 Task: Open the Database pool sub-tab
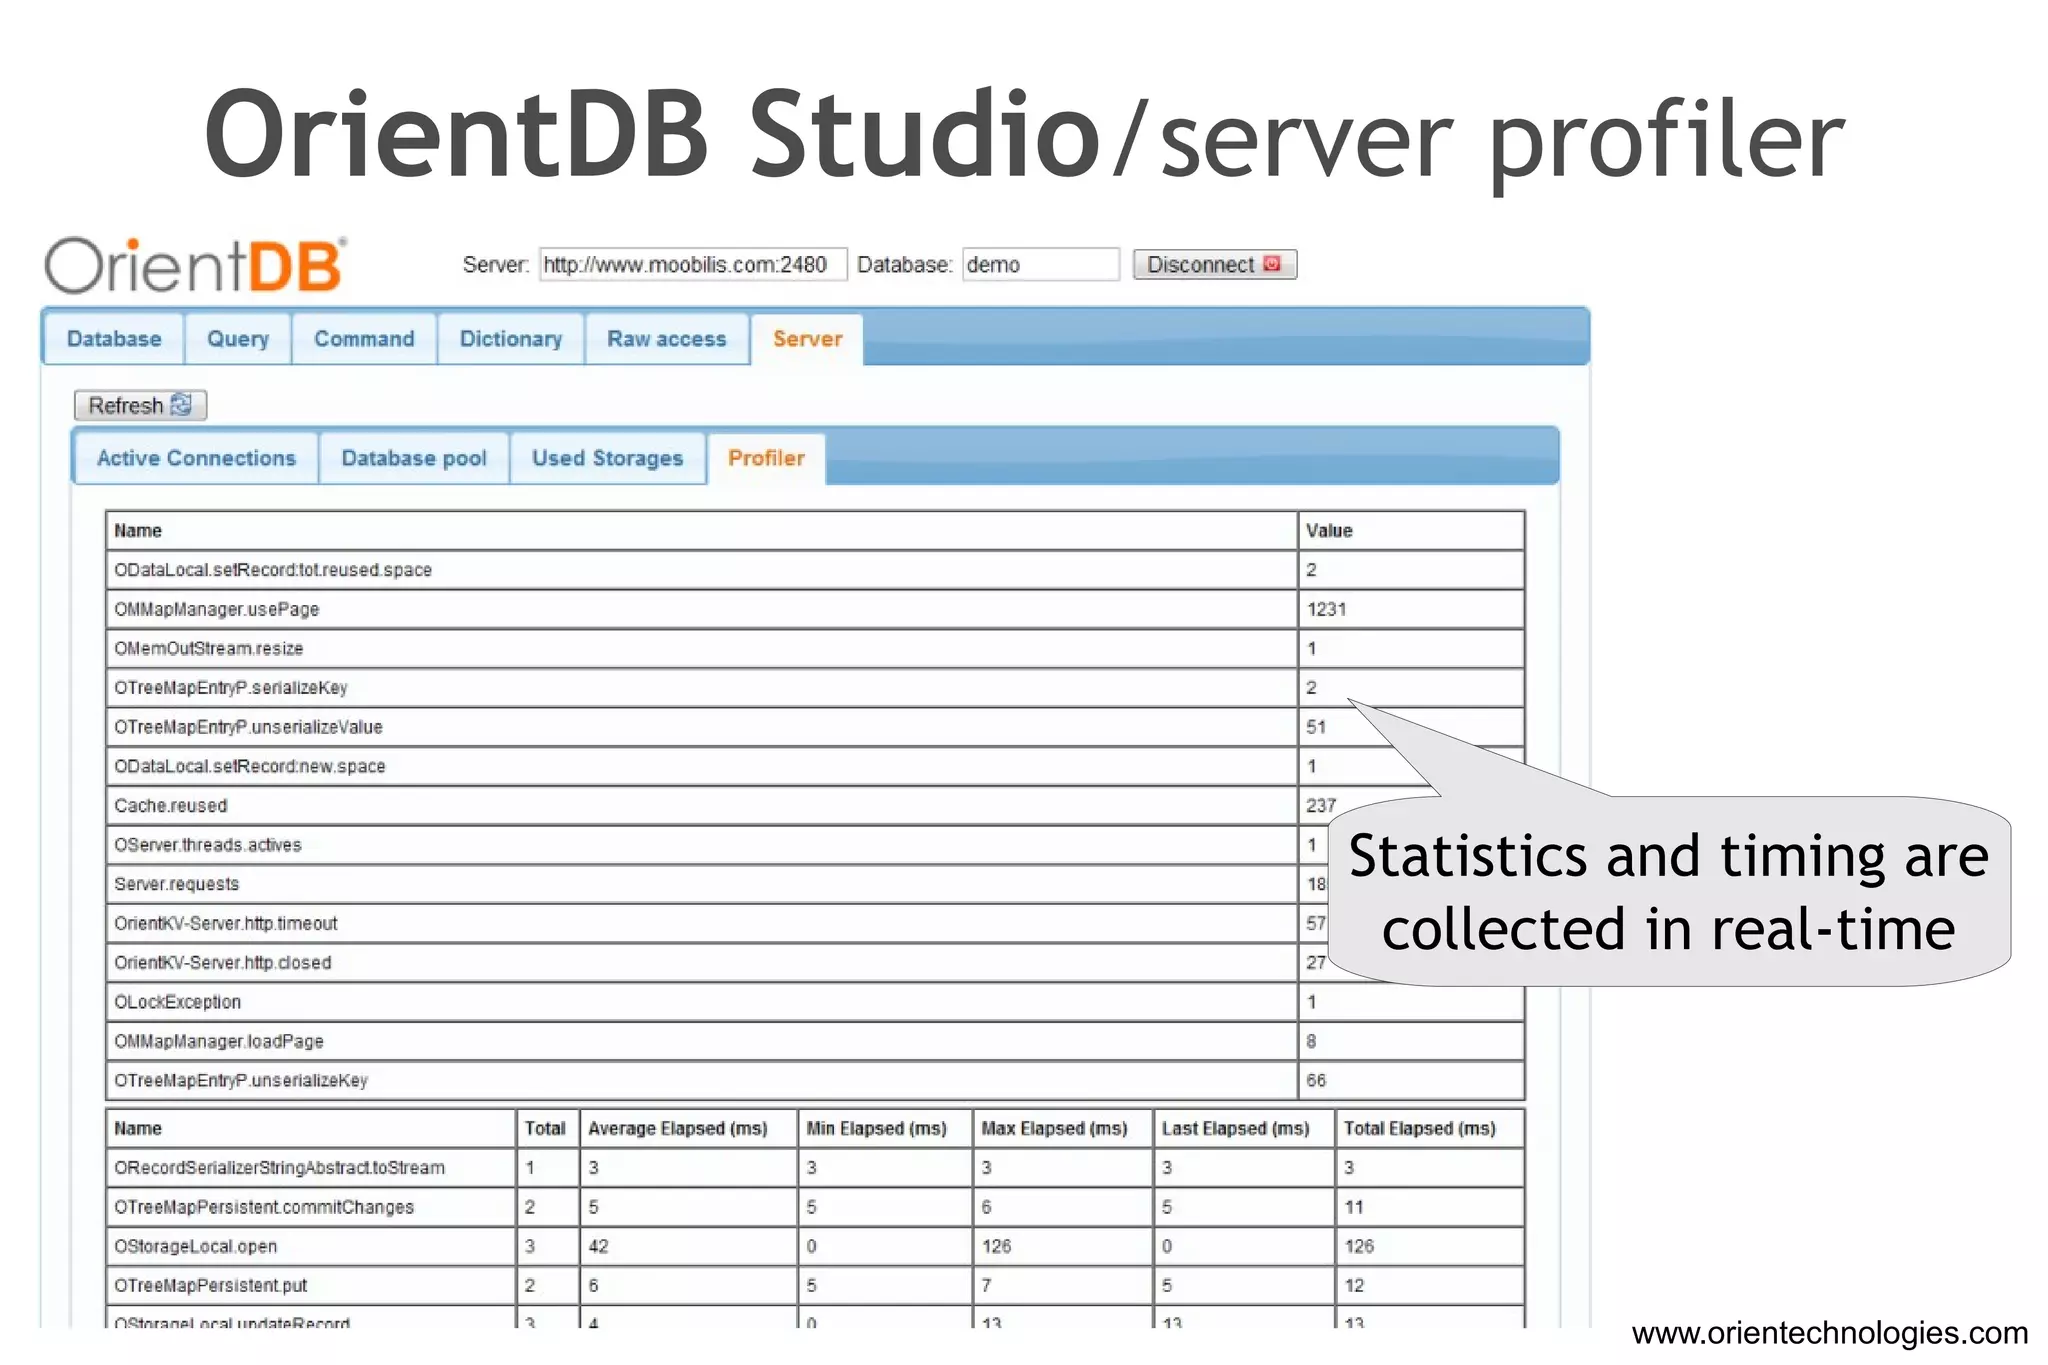pos(414,458)
